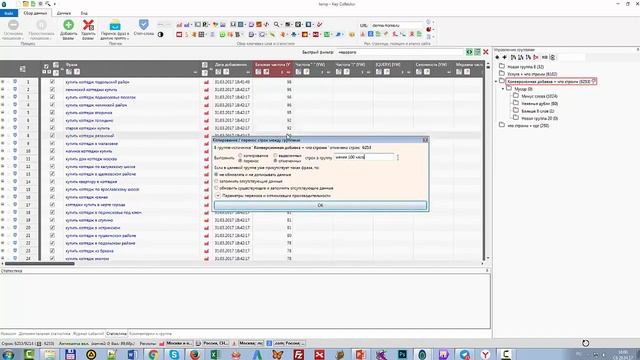Click the URL input field in ribbon
Image resolution: width=640 pixels, height=360 pixels.
point(397,25)
